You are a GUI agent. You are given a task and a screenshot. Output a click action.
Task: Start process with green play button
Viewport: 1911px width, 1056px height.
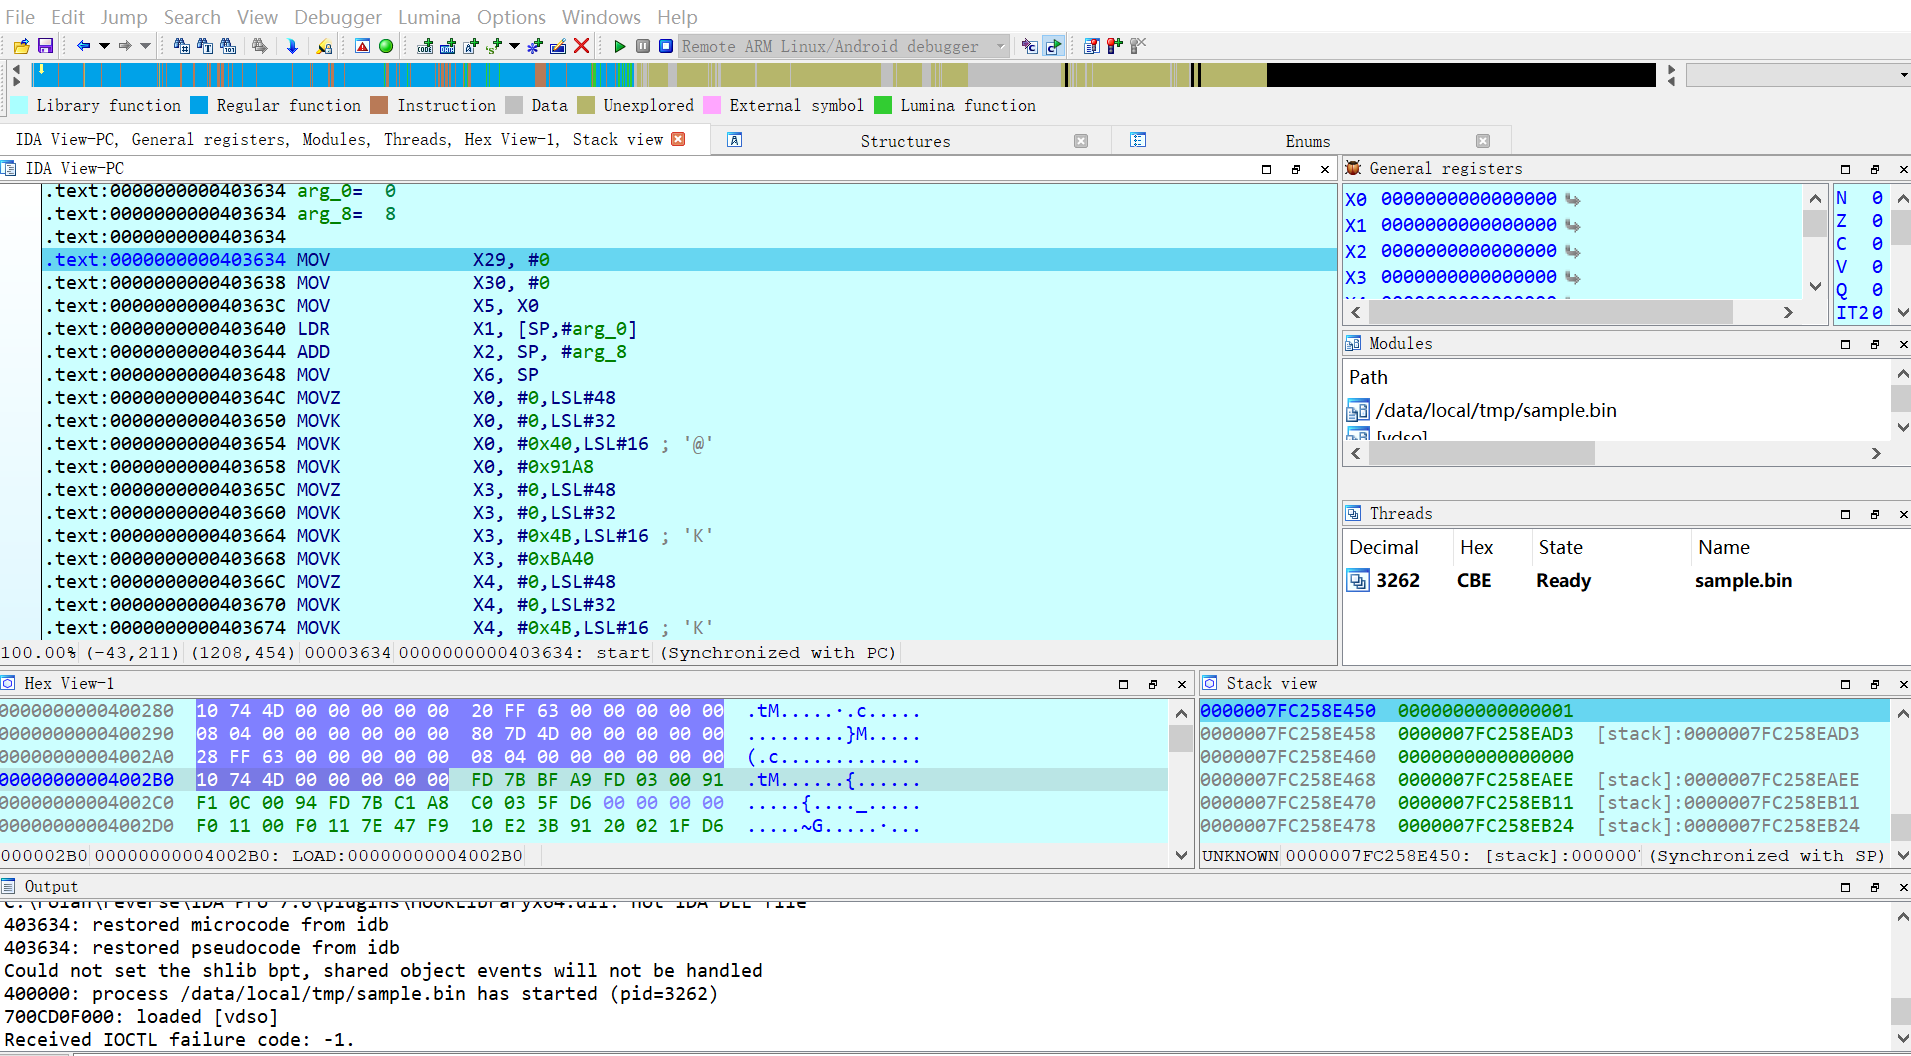click(619, 46)
